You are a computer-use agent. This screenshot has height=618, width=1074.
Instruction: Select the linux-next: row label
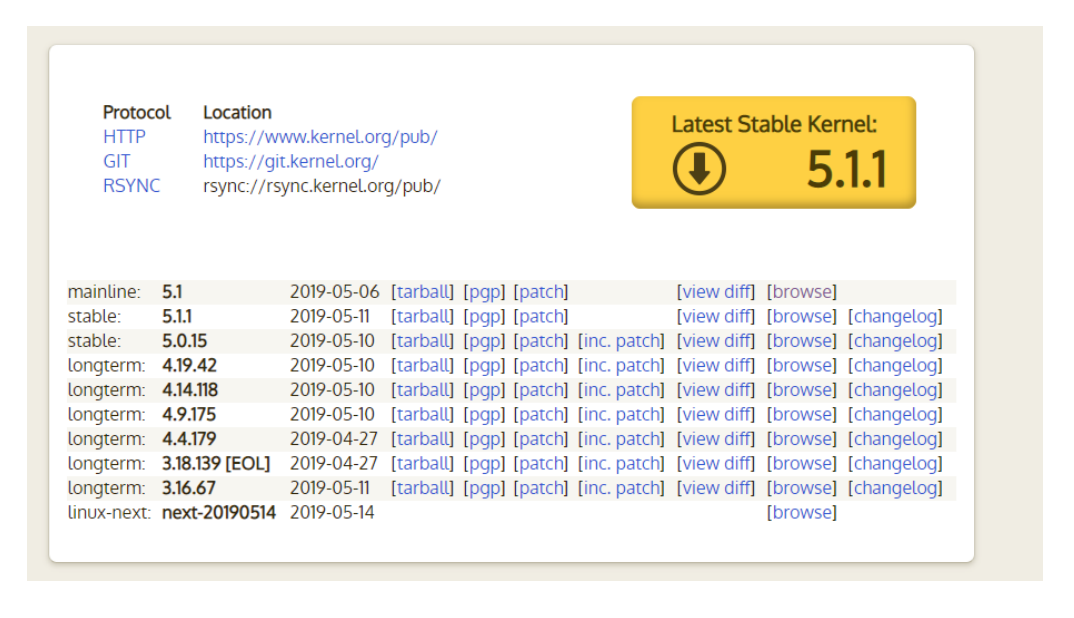pyautogui.click(x=109, y=512)
